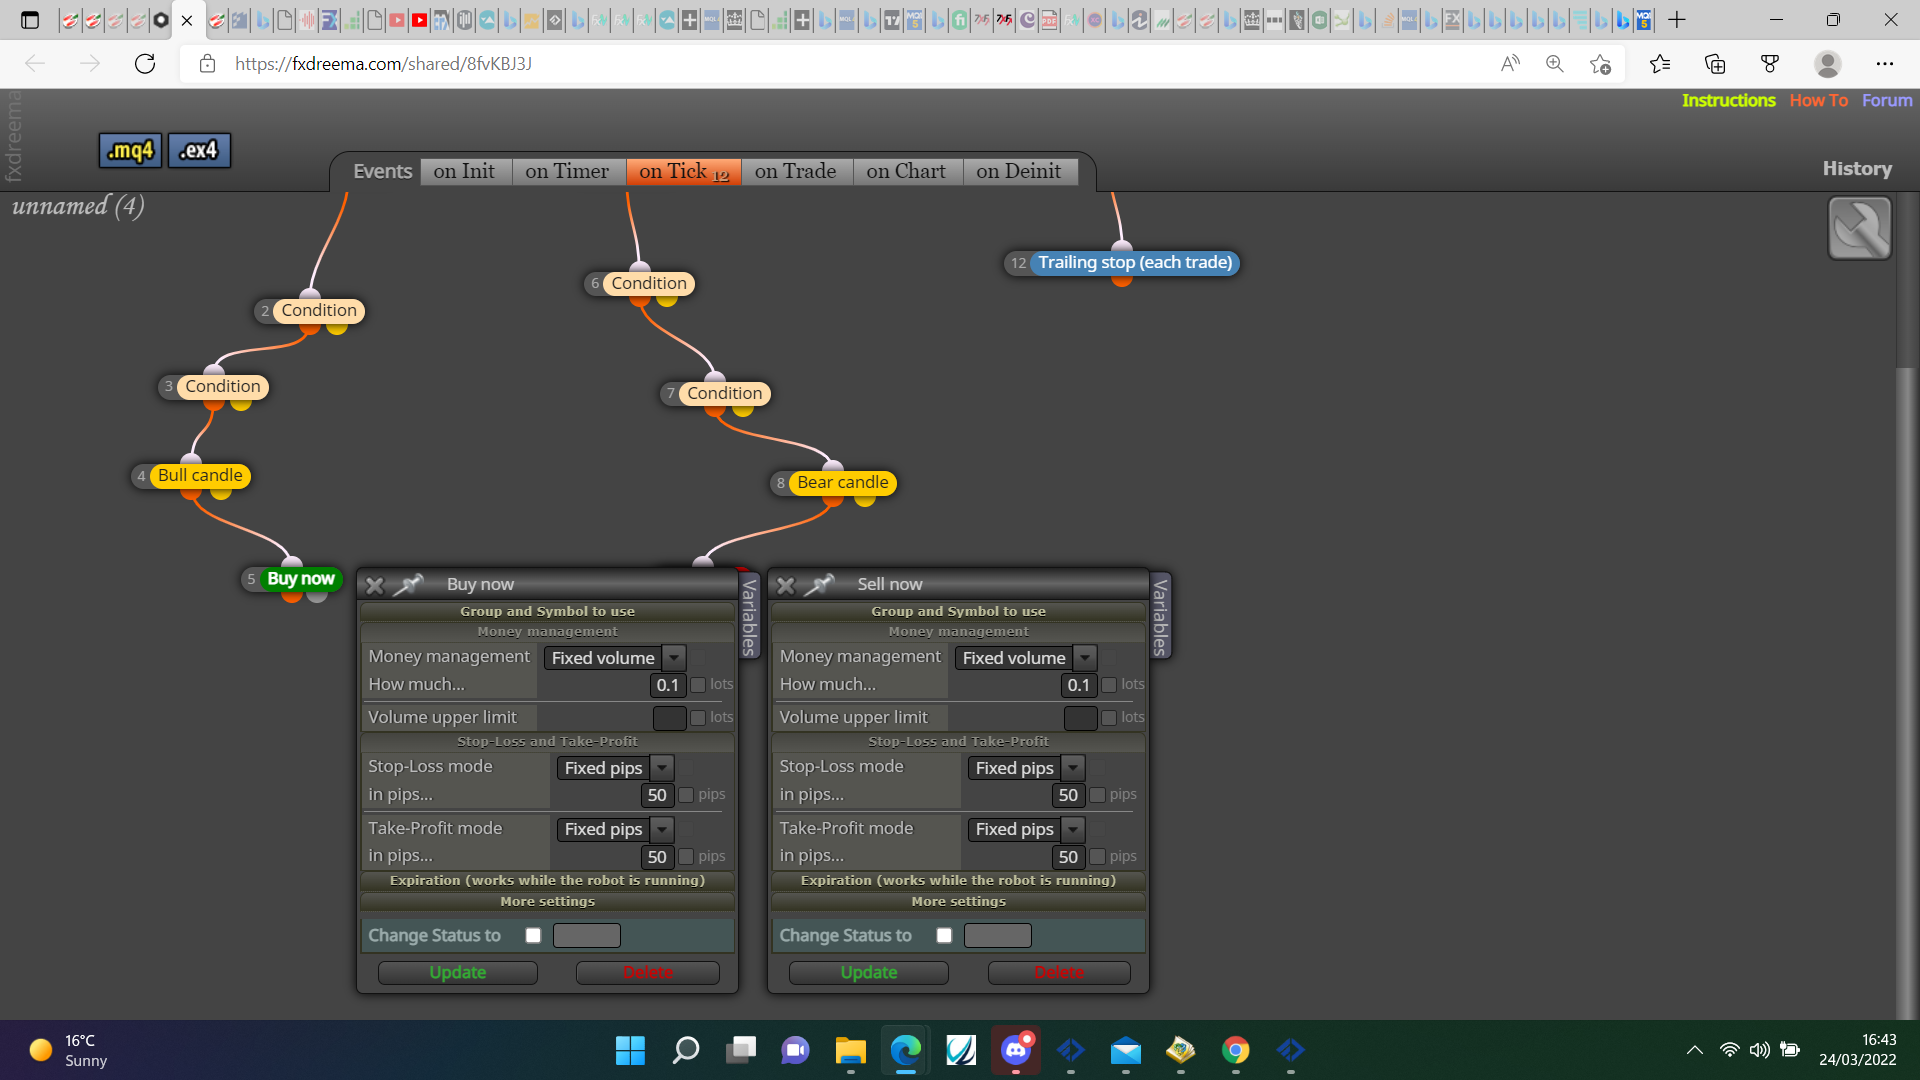Open Sell now Stop-Loss mode dropdown

coord(1026,768)
